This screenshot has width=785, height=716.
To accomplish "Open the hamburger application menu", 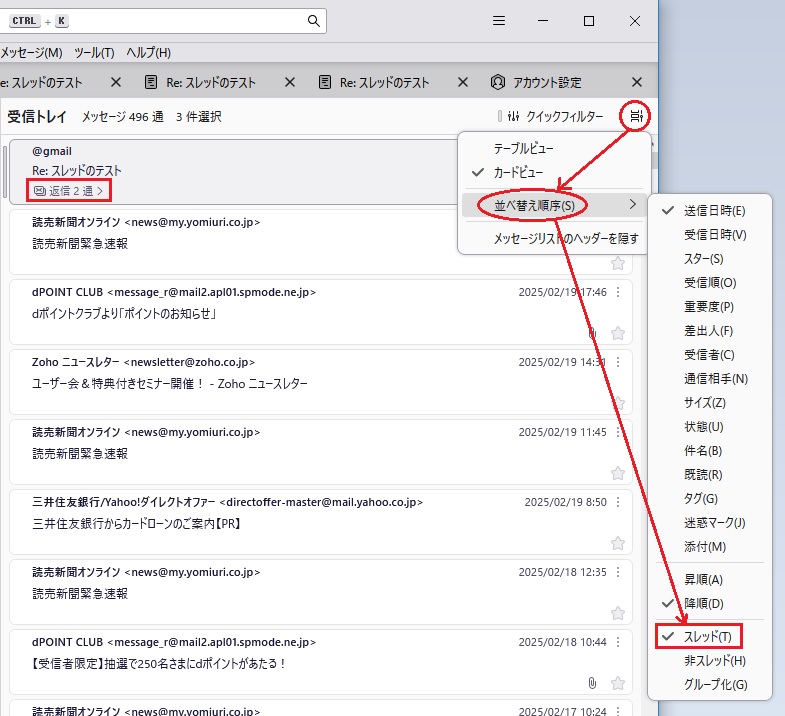I will (x=499, y=21).
